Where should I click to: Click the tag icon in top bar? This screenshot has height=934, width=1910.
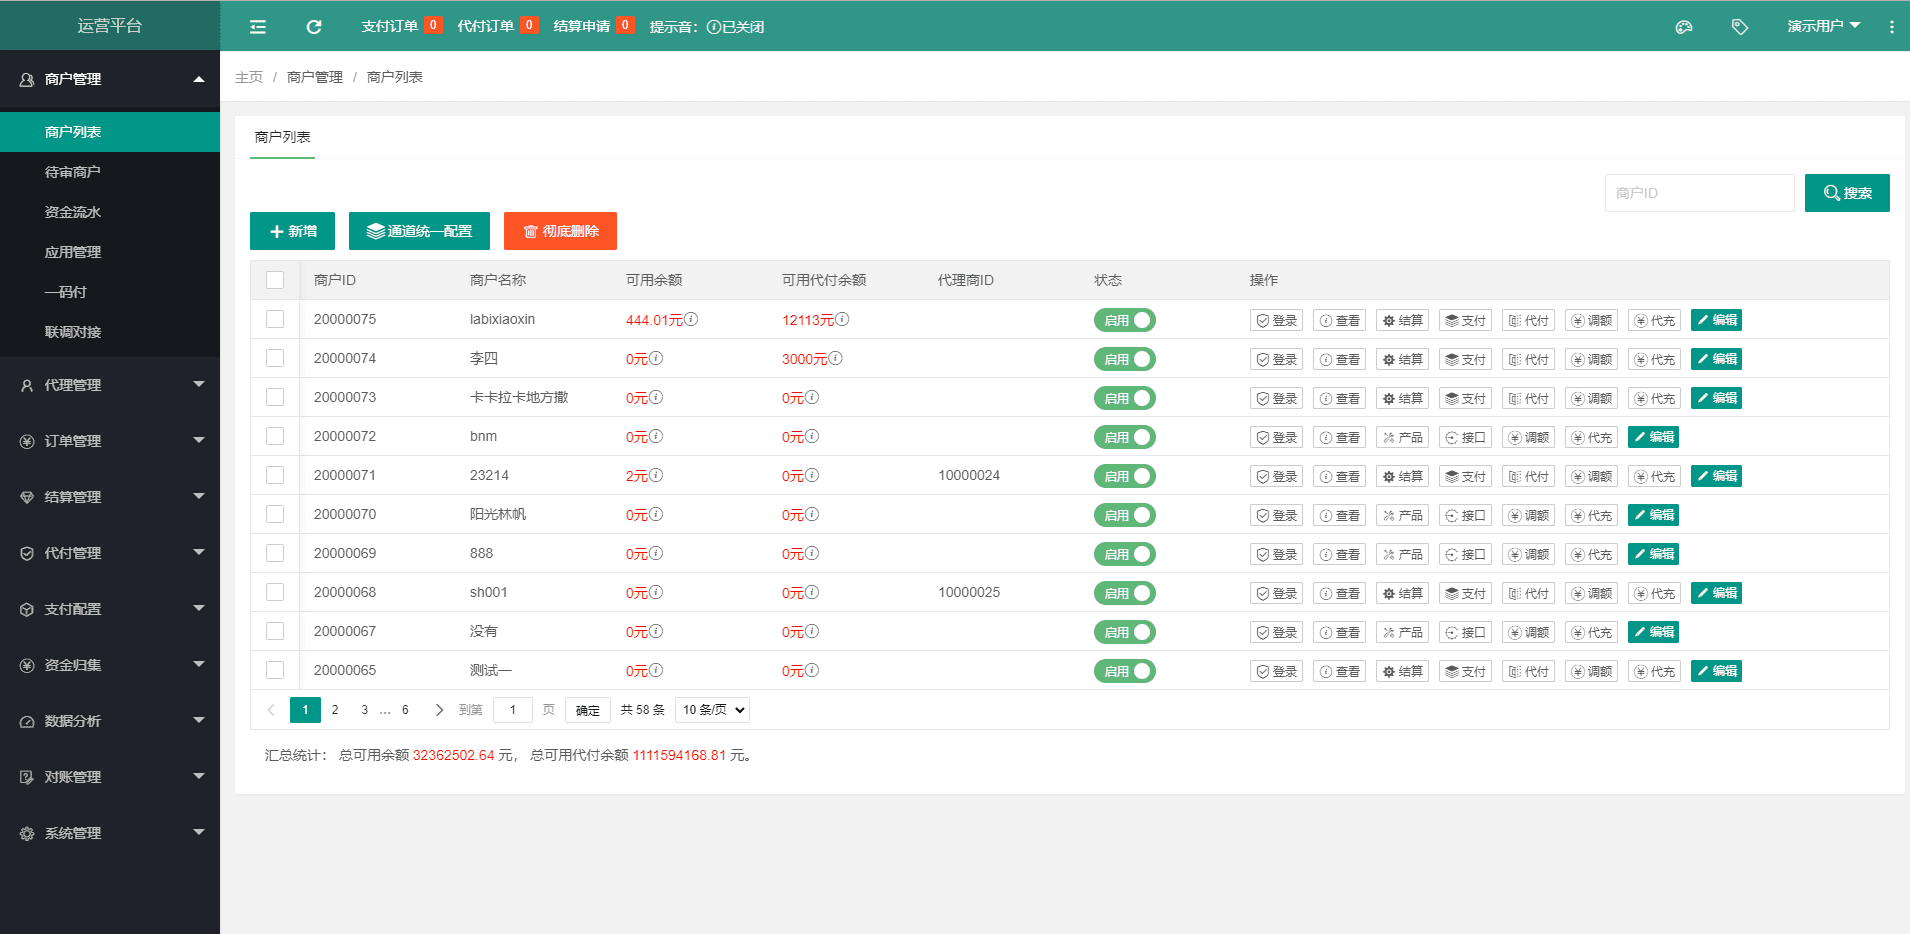coord(1740,27)
